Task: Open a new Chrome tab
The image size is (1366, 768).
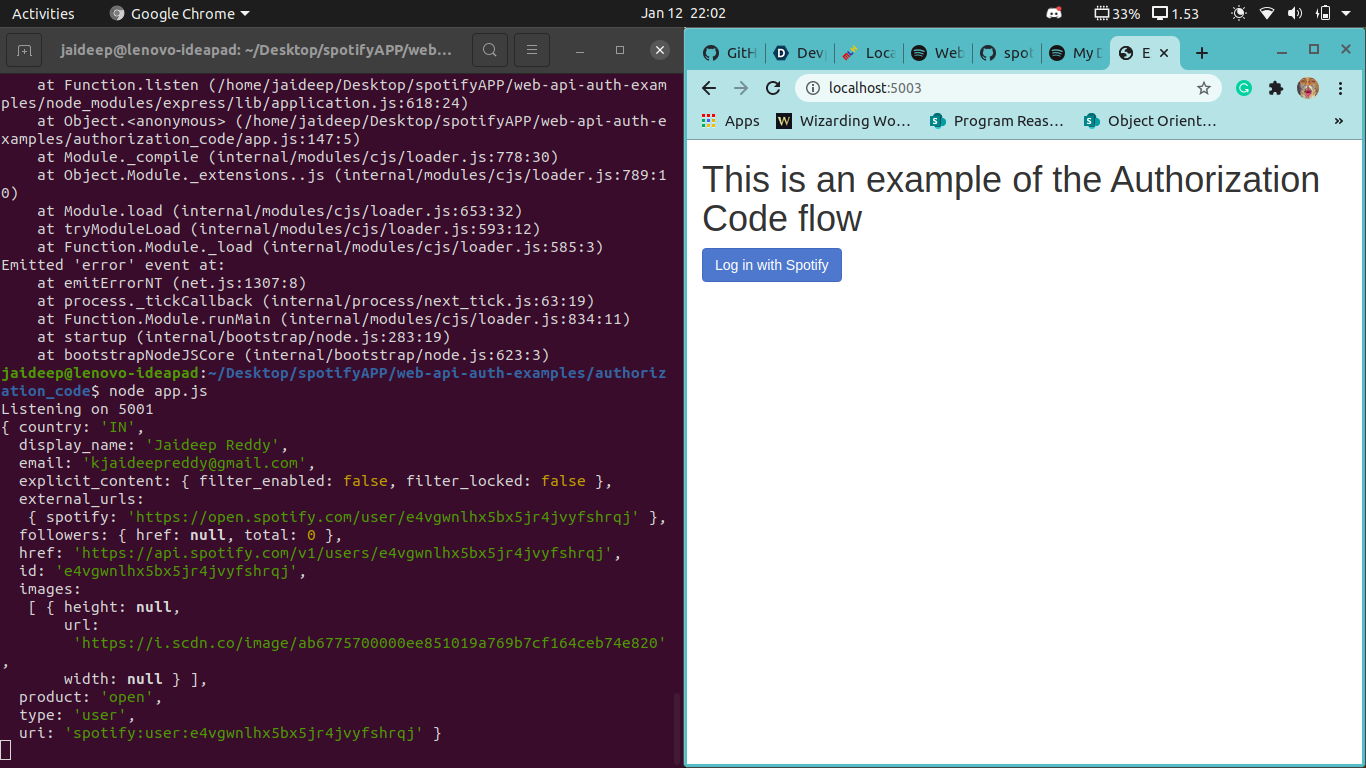Action: (x=1202, y=53)
